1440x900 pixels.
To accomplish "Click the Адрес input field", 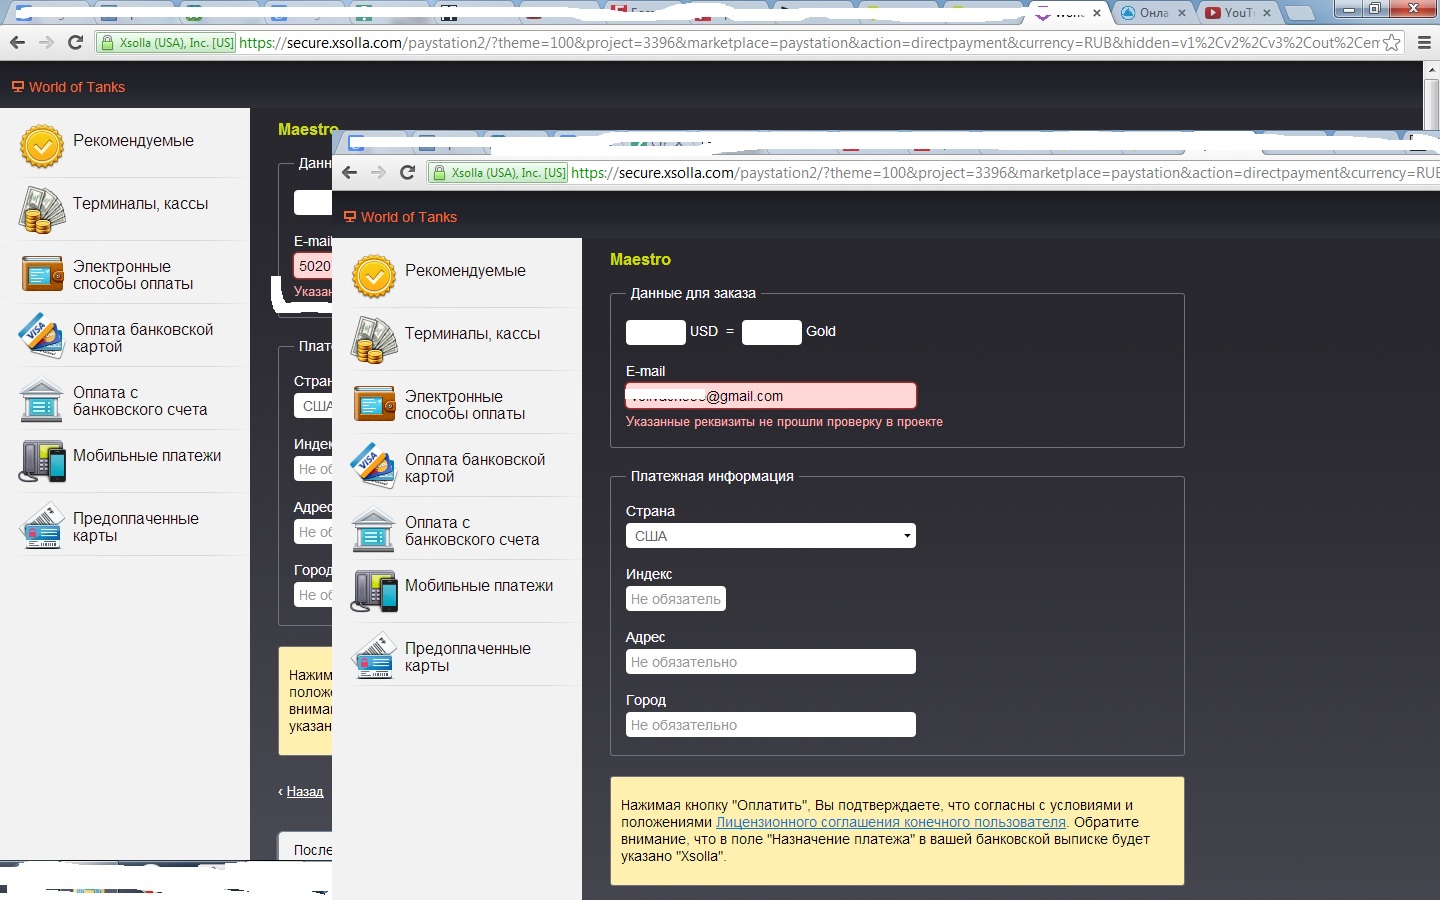I will coord(771,662).
